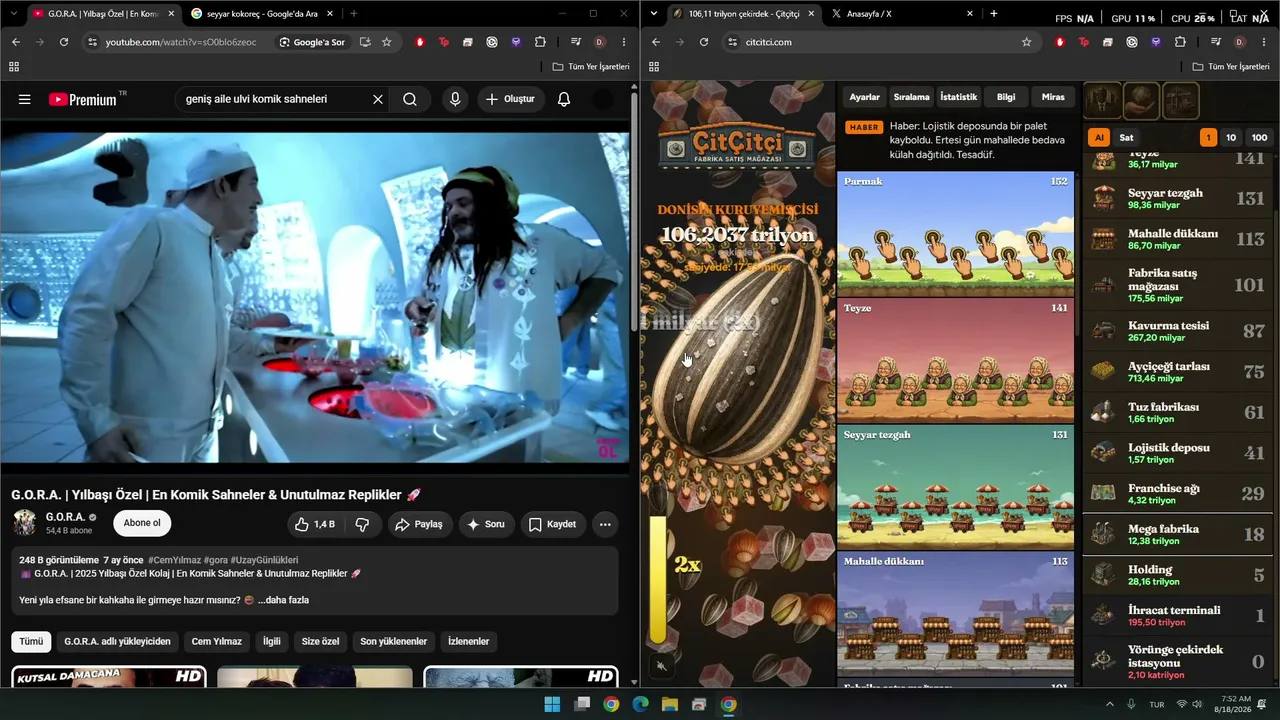Buy Mahalle dükkanı building
This screenshot has width=1280, height=720.
coord(1178,239)
